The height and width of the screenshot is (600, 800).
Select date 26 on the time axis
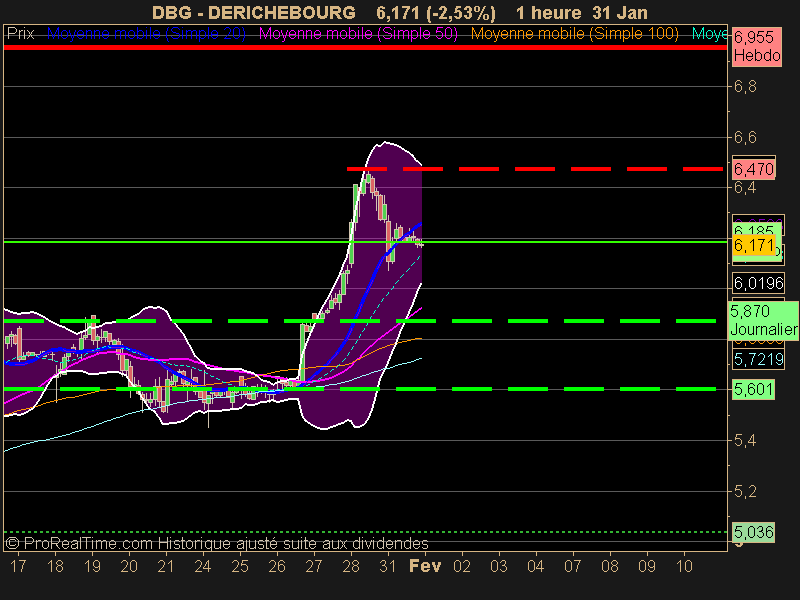click(277, 566)
